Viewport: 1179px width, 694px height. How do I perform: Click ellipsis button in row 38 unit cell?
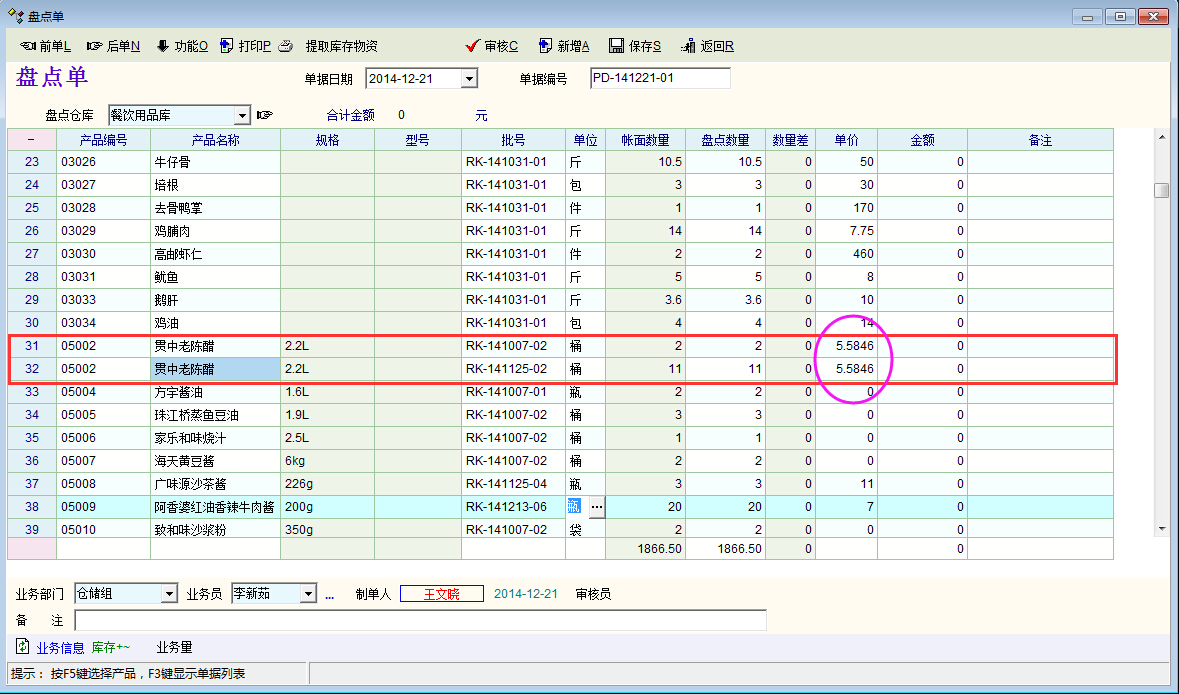pos(596,507)
